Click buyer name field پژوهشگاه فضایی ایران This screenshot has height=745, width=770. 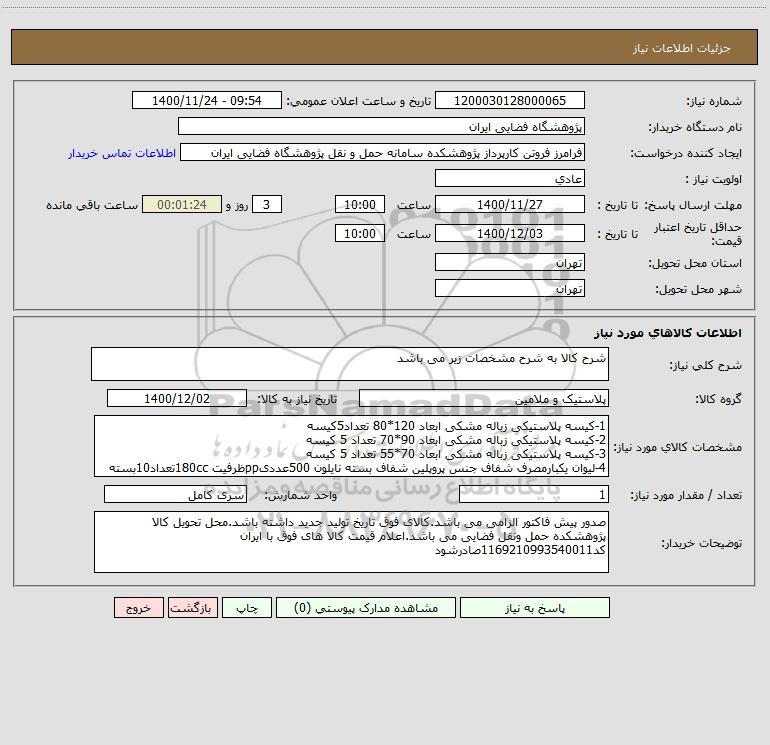click(381, 126)
